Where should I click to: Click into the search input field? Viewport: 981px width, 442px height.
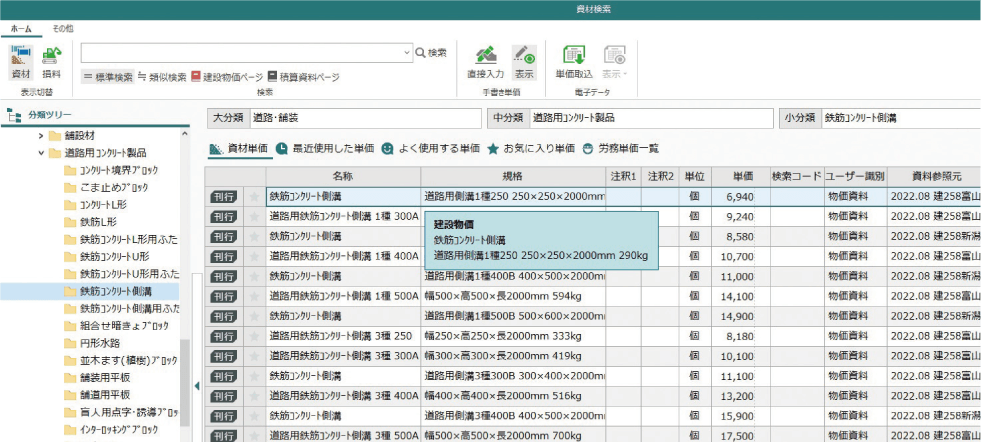241,53
